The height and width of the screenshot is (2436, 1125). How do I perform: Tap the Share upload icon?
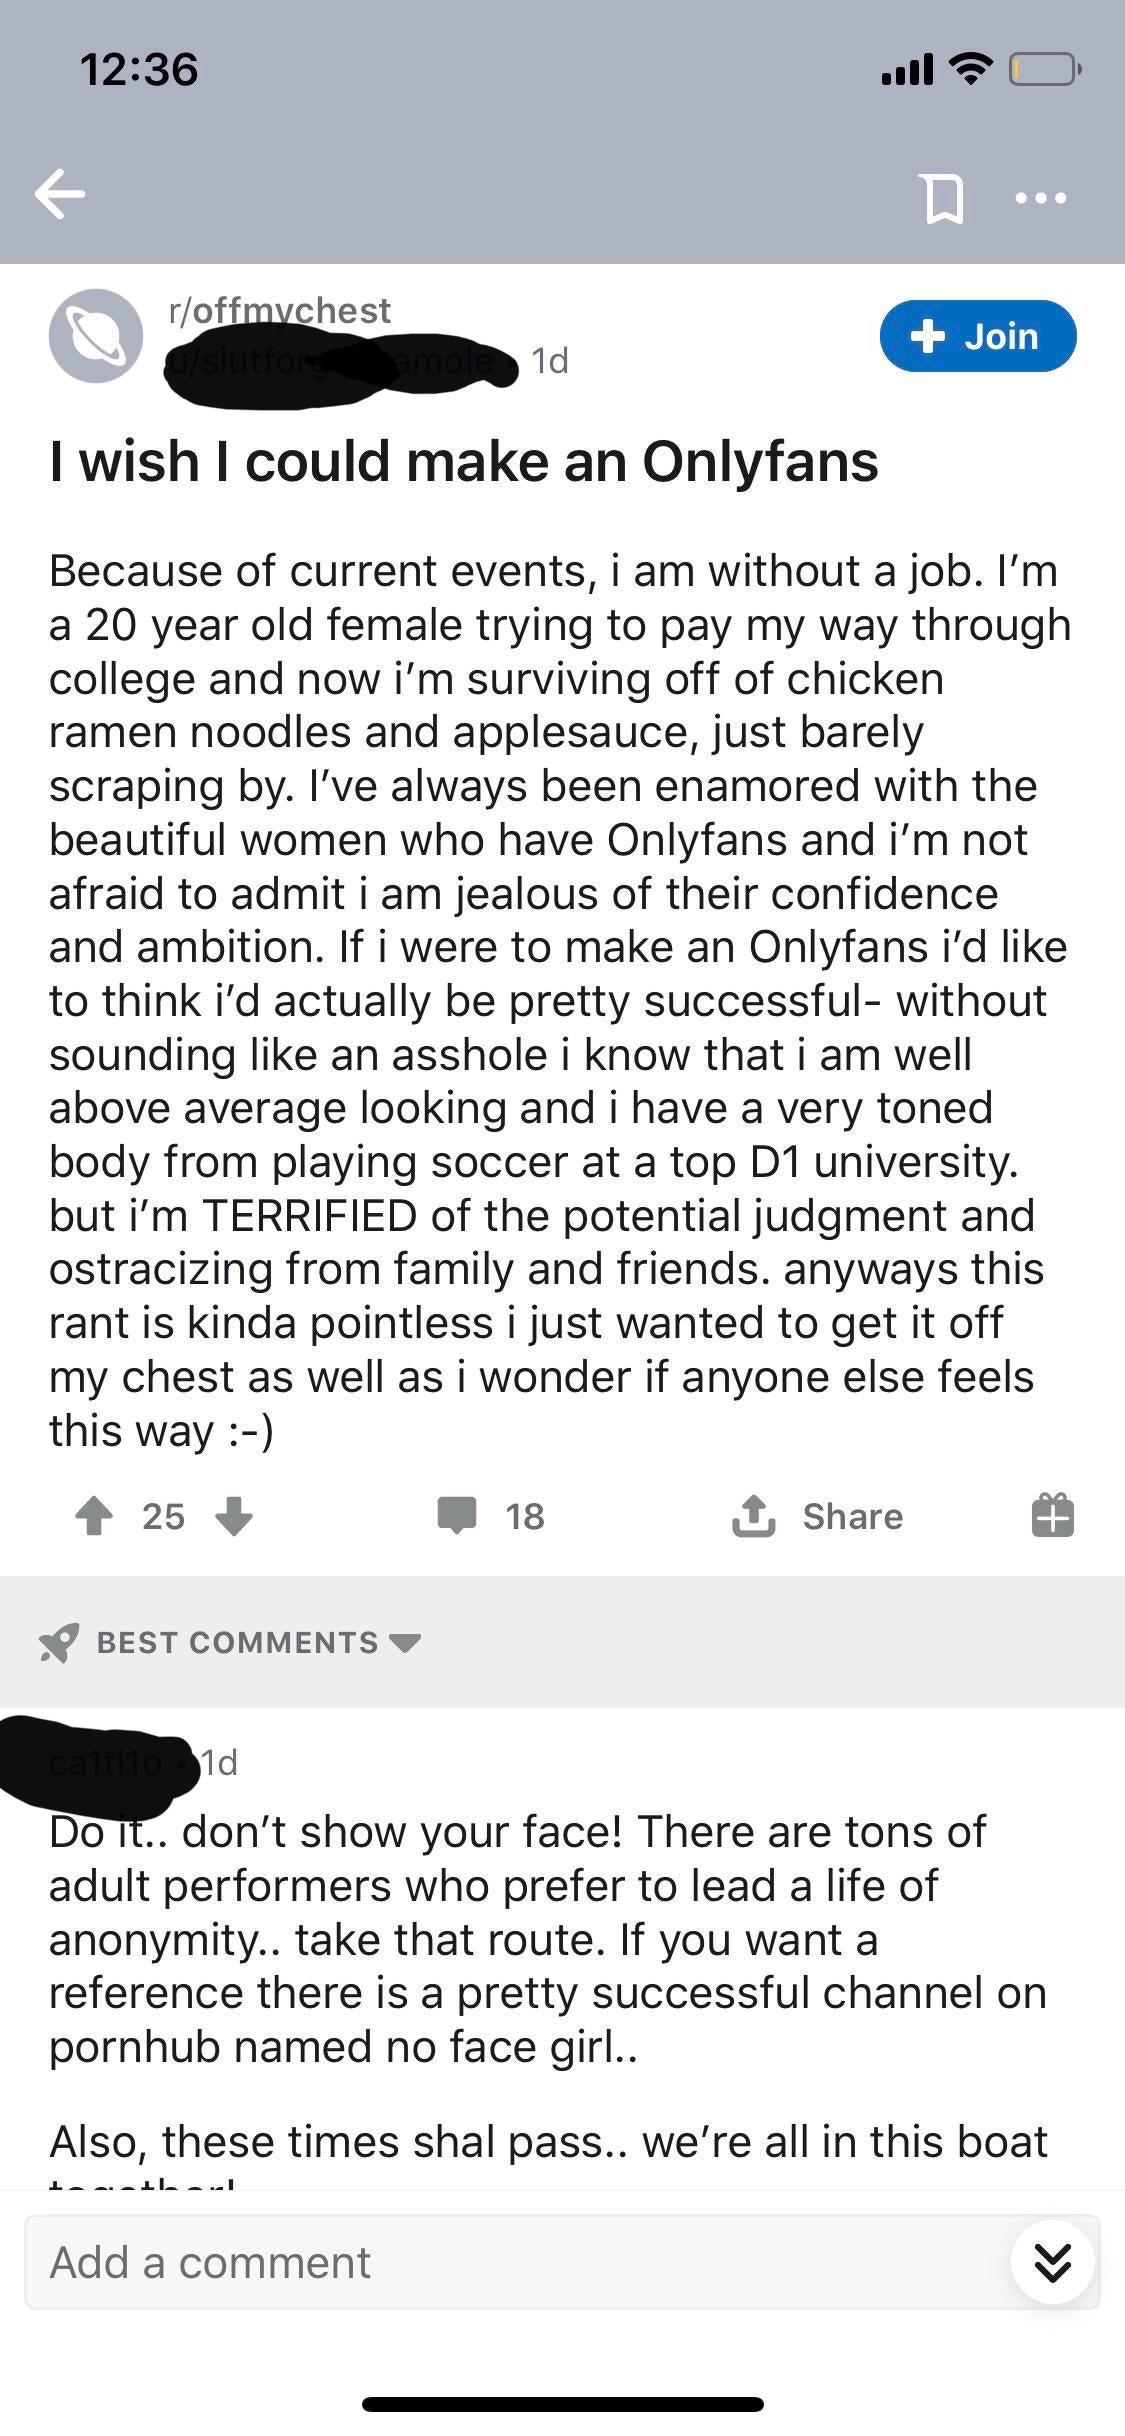[752, 1516]
